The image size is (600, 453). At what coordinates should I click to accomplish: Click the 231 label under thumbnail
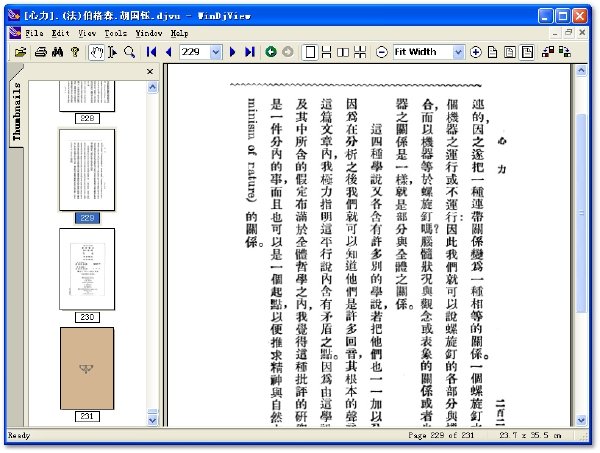tap(87, 416)
